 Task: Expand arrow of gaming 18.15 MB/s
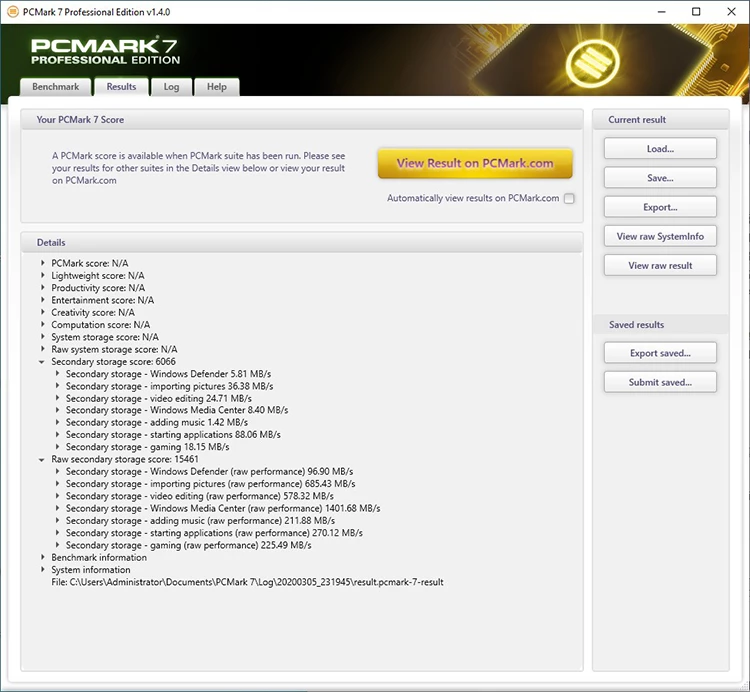coord(57,447)
